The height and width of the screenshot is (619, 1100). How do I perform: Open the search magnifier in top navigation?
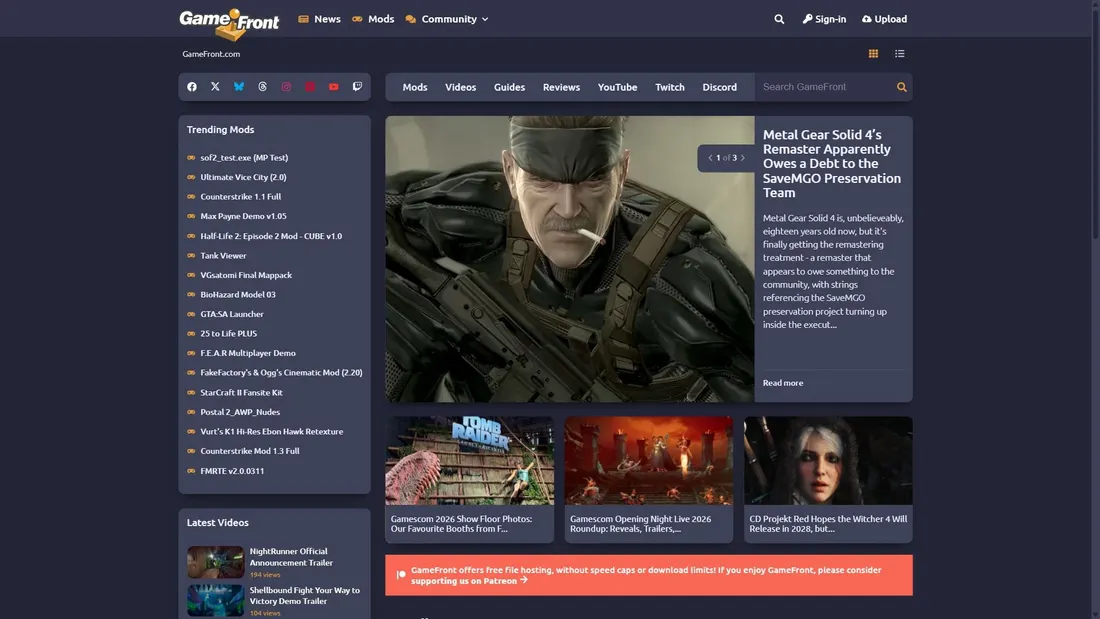(779, 19)
